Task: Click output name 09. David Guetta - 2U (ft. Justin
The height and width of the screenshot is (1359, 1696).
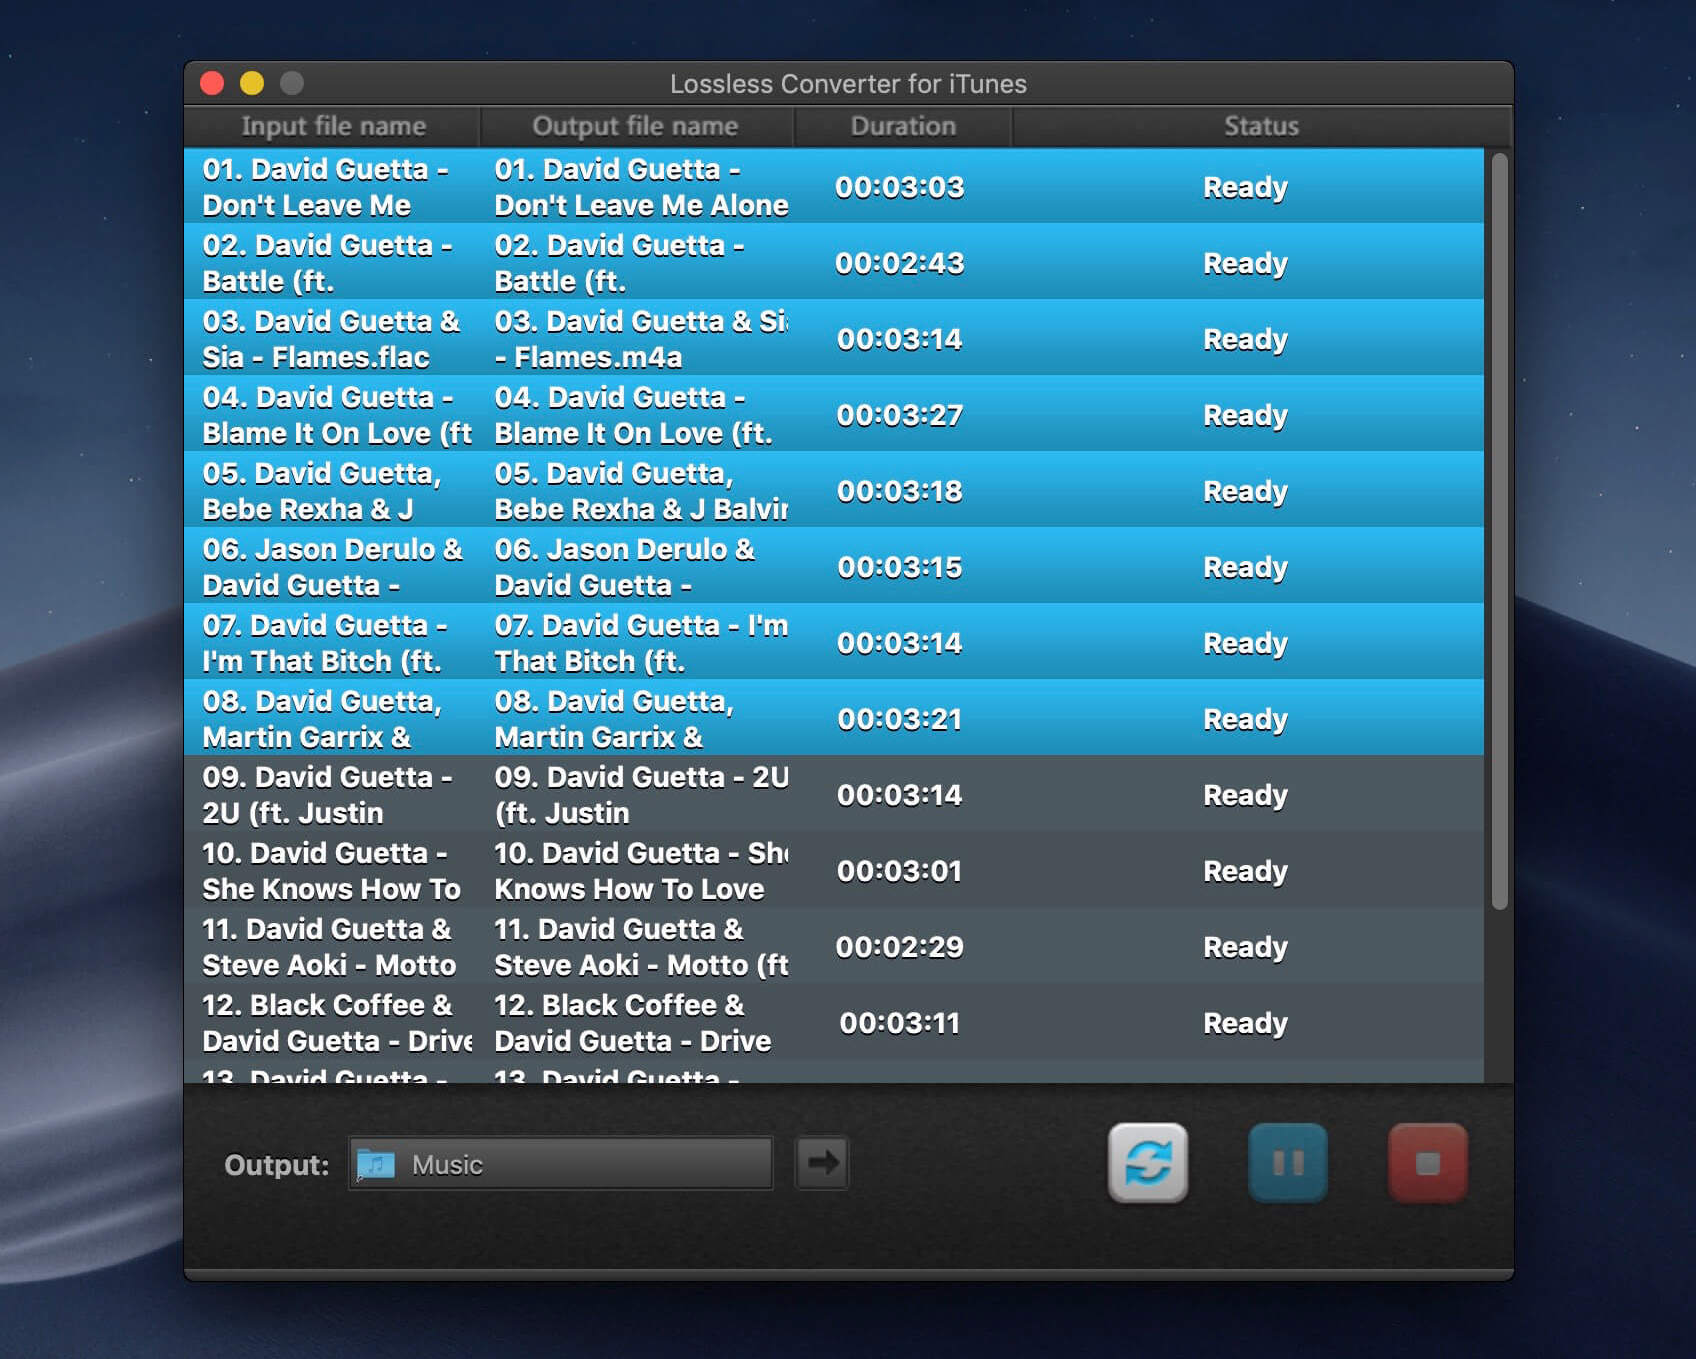Action: (641, 795)
